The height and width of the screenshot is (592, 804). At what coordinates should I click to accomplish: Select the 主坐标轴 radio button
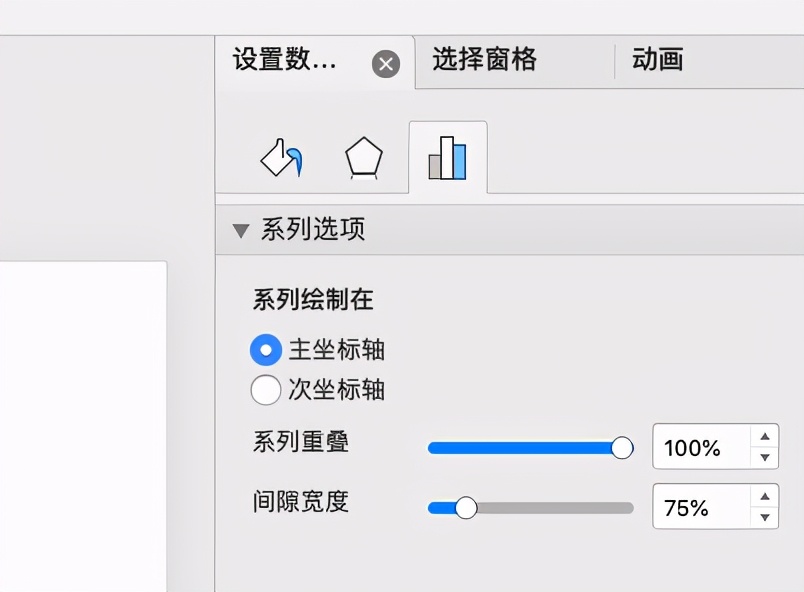265,350
